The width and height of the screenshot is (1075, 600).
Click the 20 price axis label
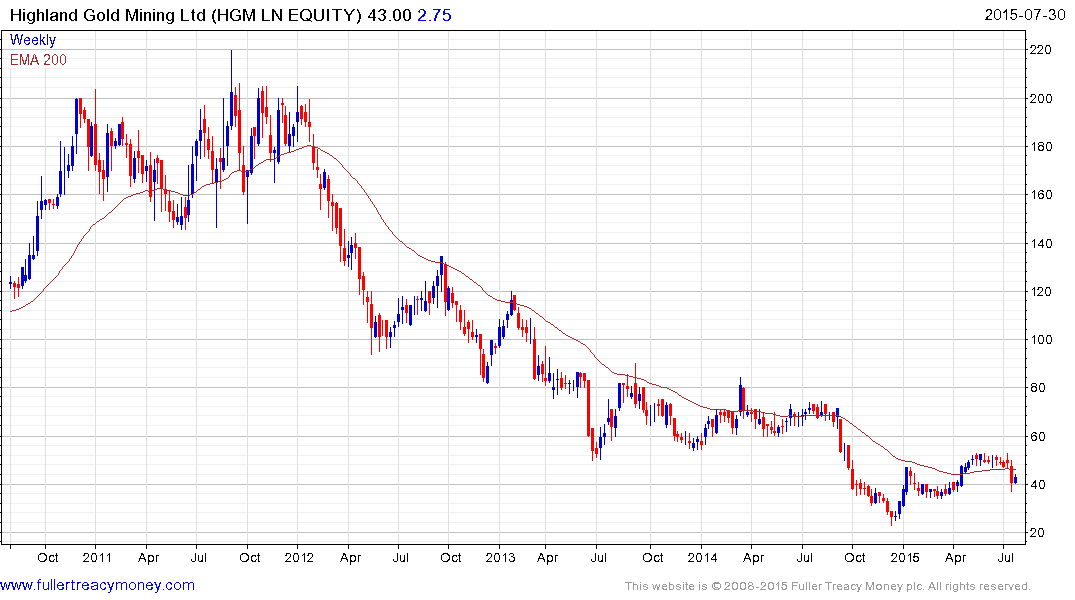pos(1037,533)
